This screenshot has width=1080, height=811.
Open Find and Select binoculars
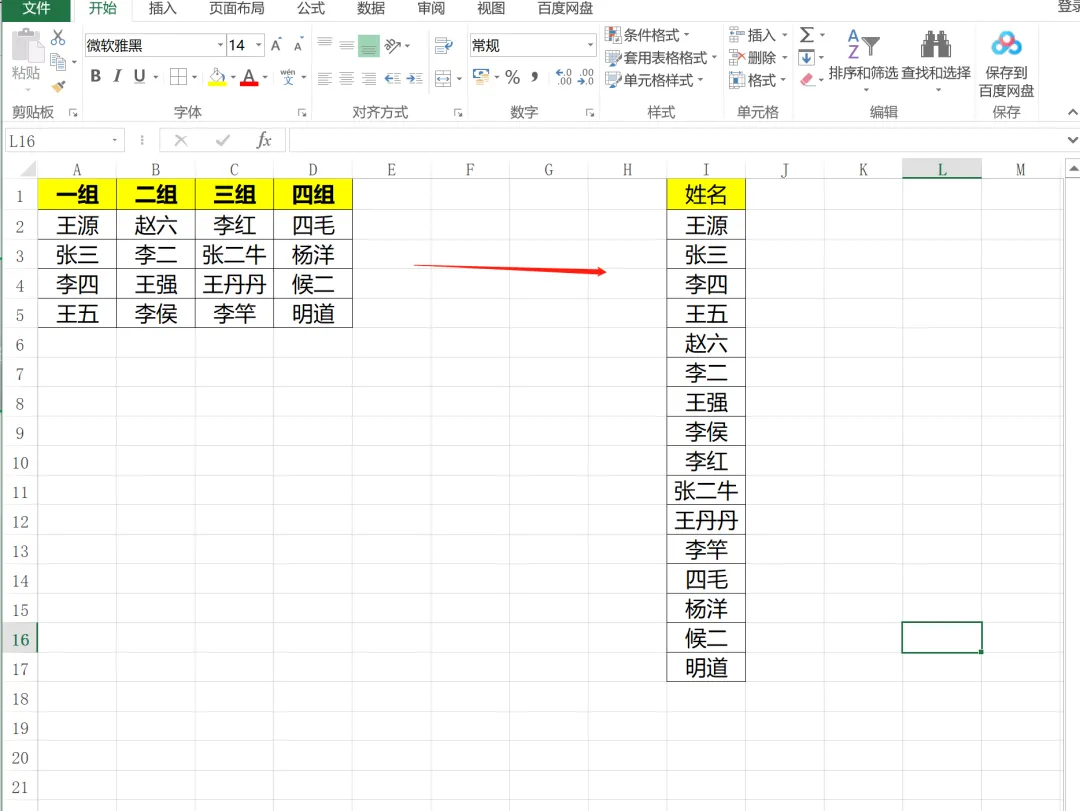tap(936, 61)
